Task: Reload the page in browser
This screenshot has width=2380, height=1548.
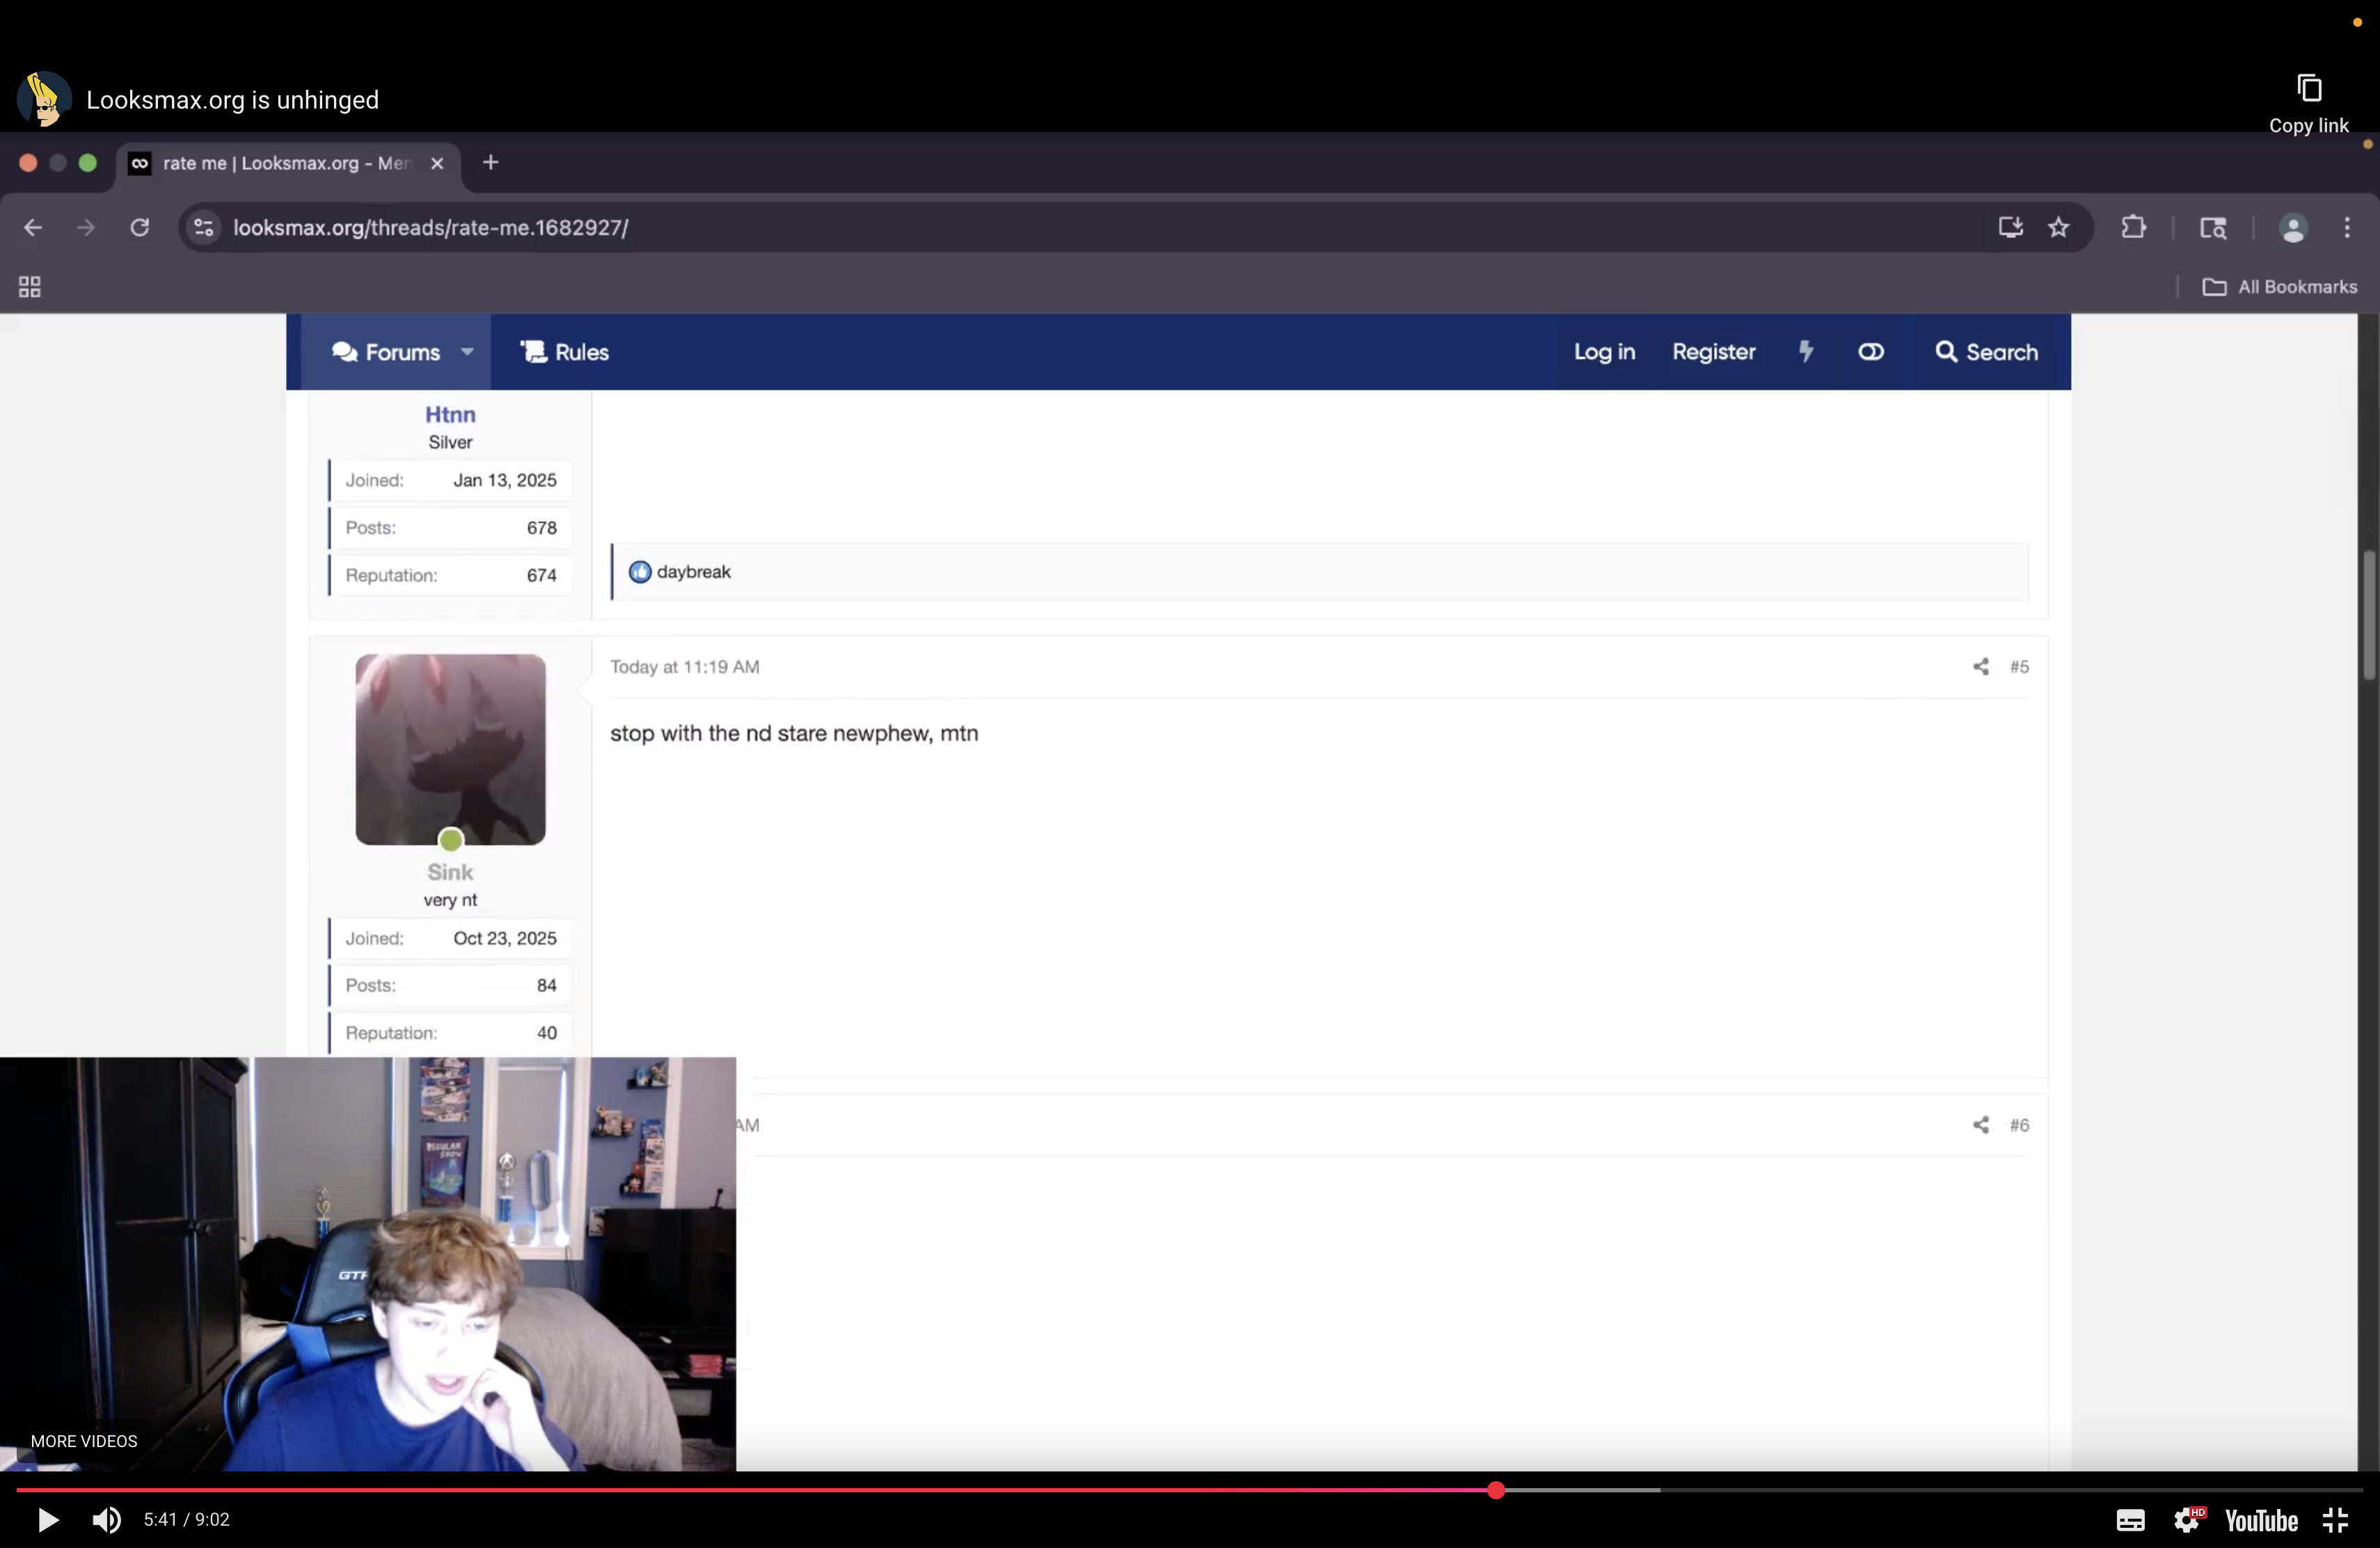Action: (140, 228)
